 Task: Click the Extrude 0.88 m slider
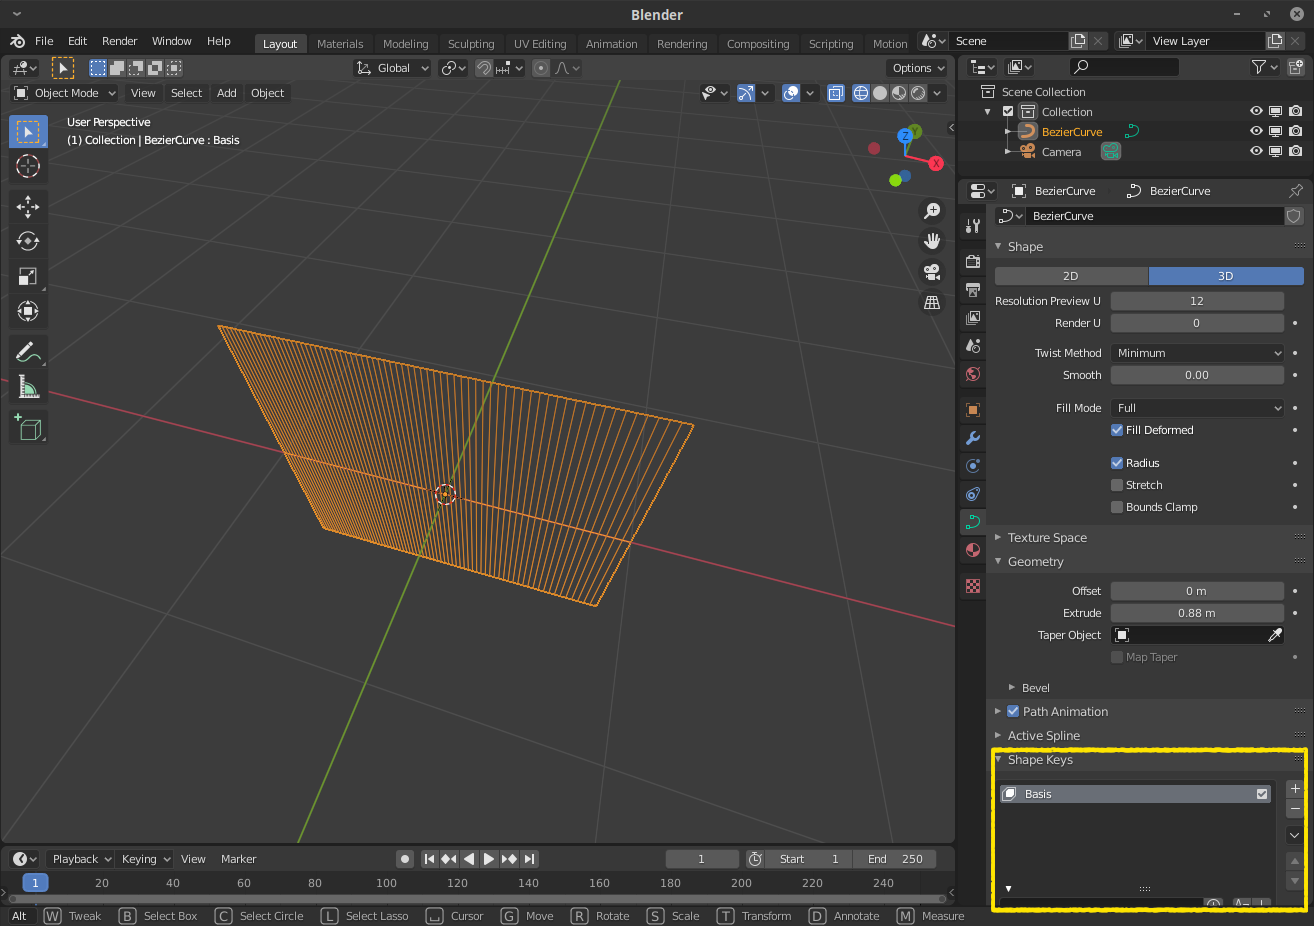tap(1197, 613)
